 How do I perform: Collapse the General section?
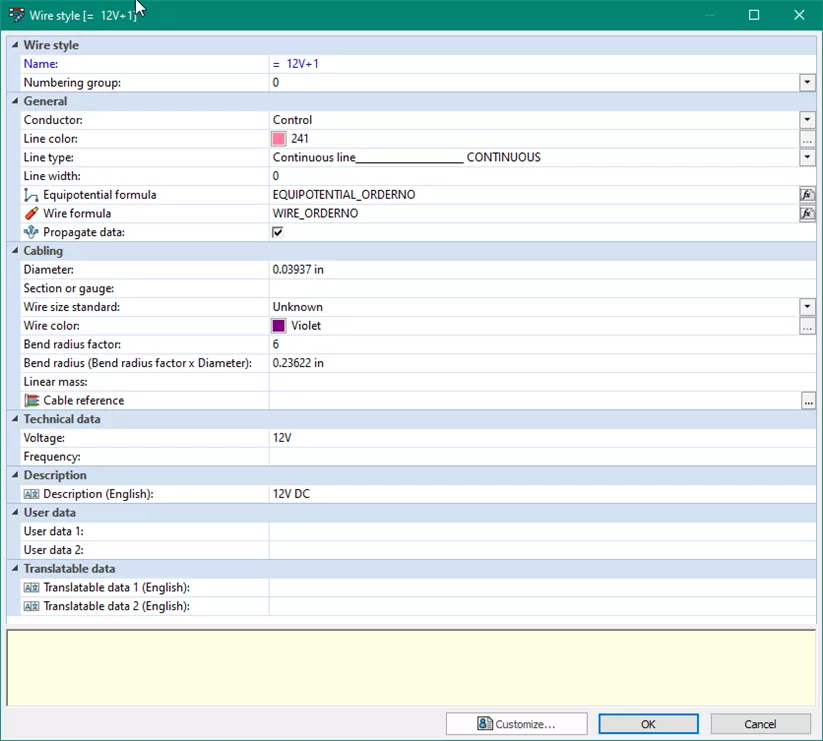click(14, 101)
